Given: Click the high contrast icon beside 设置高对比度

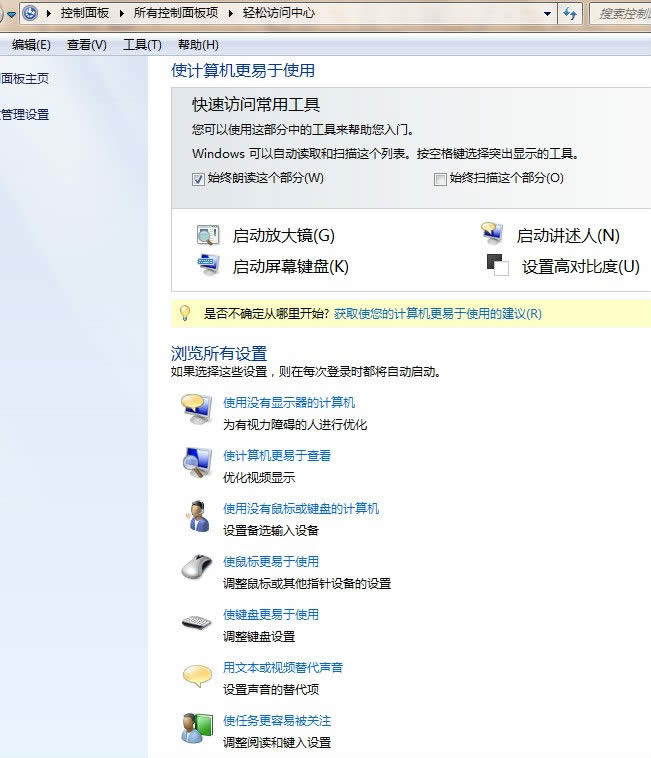Looking at the screenshot, I should click(497, 265).
